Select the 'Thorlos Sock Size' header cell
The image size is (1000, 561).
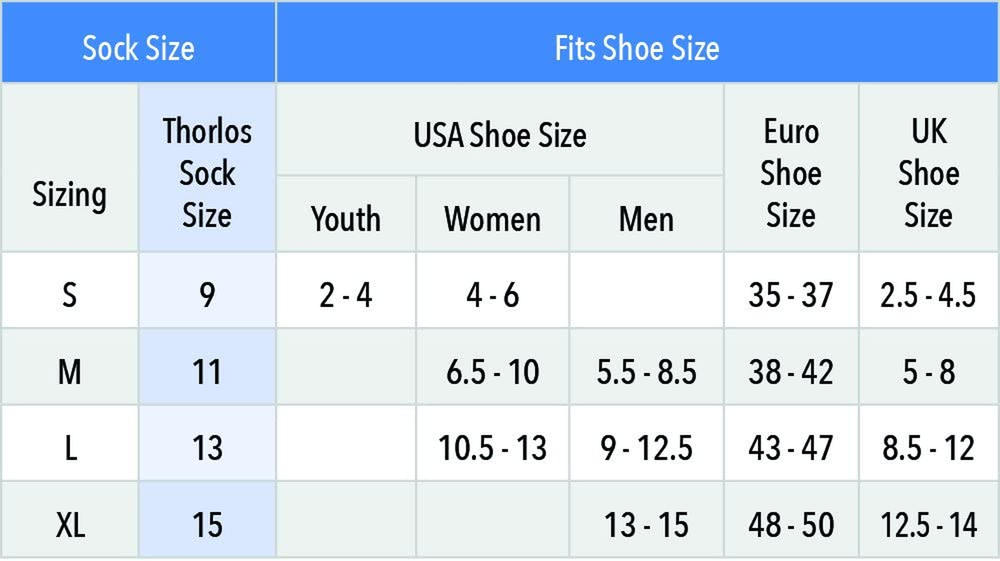tap(207, 173)
